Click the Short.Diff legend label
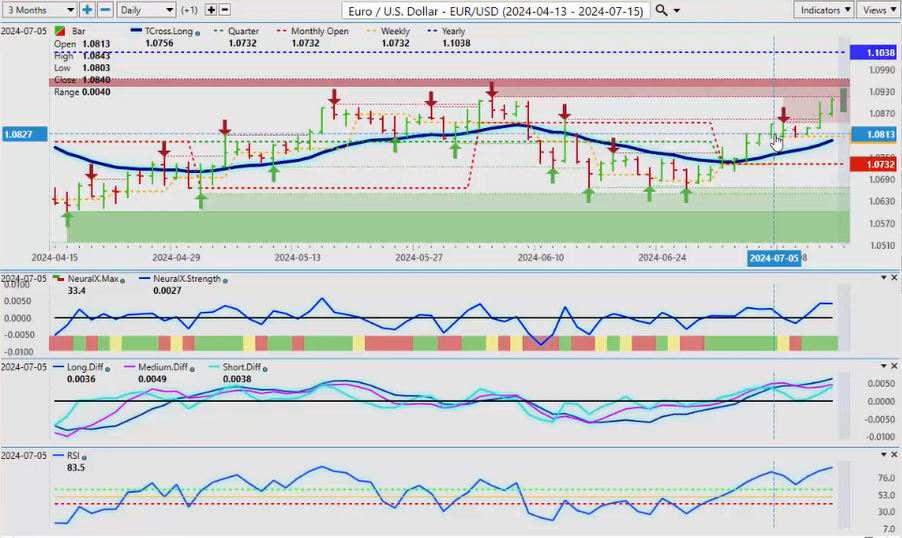902x538 pixels. click(x=242, y=367)
